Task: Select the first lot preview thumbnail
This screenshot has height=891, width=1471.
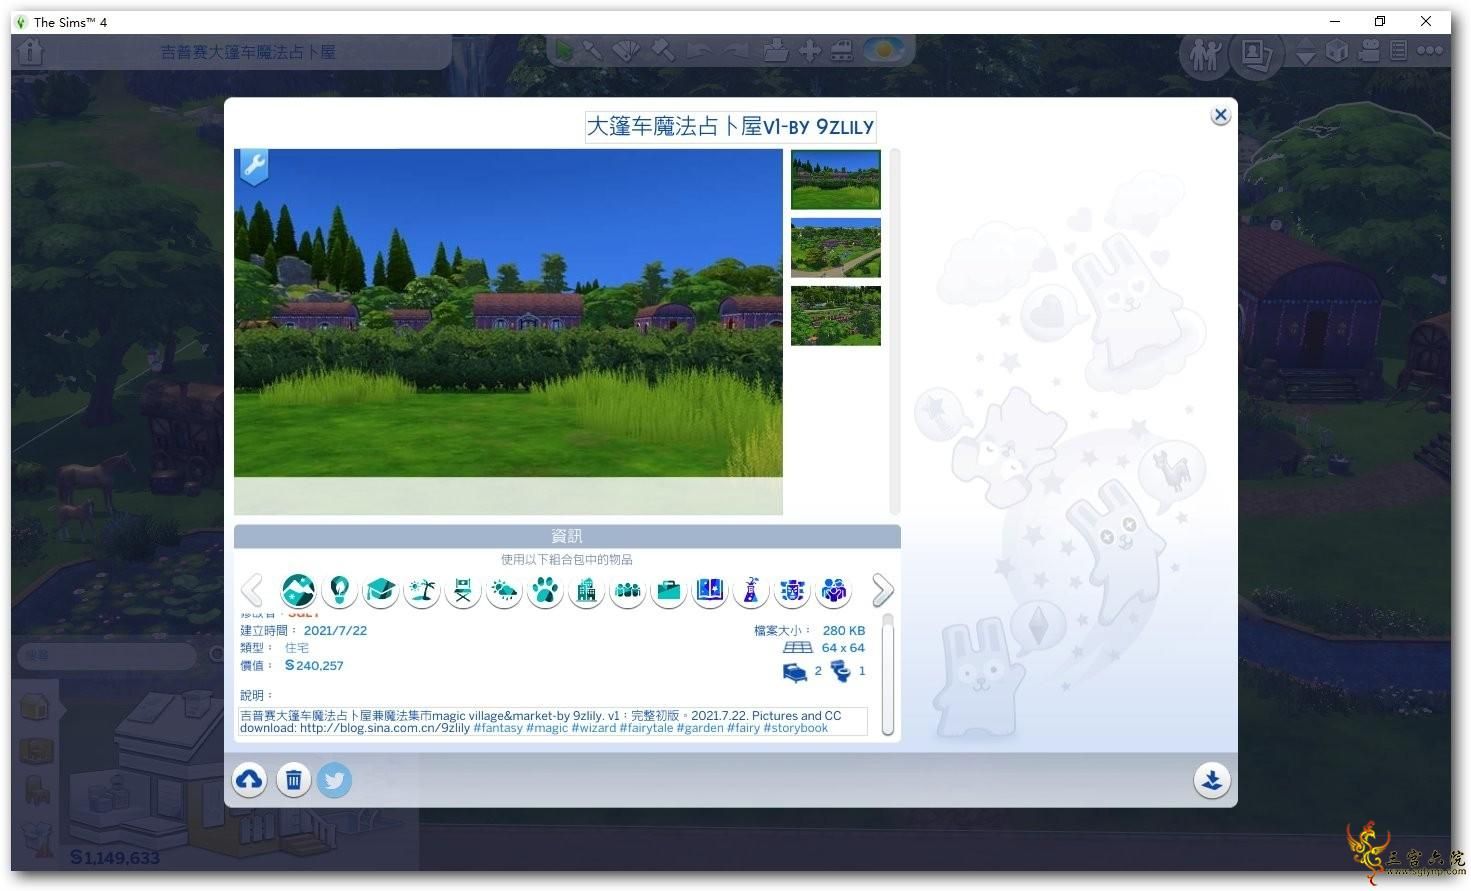Action: point(836,180)
